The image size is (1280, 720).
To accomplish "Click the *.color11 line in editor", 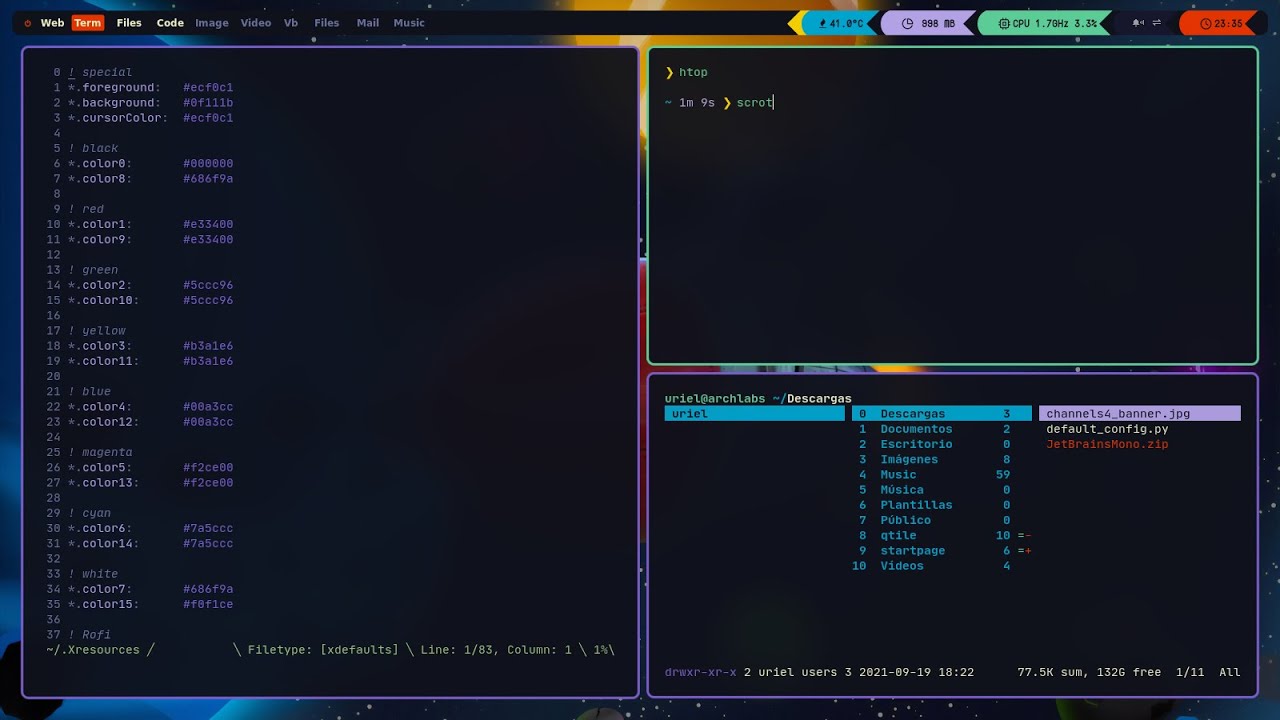I will [x=150, y=361].
